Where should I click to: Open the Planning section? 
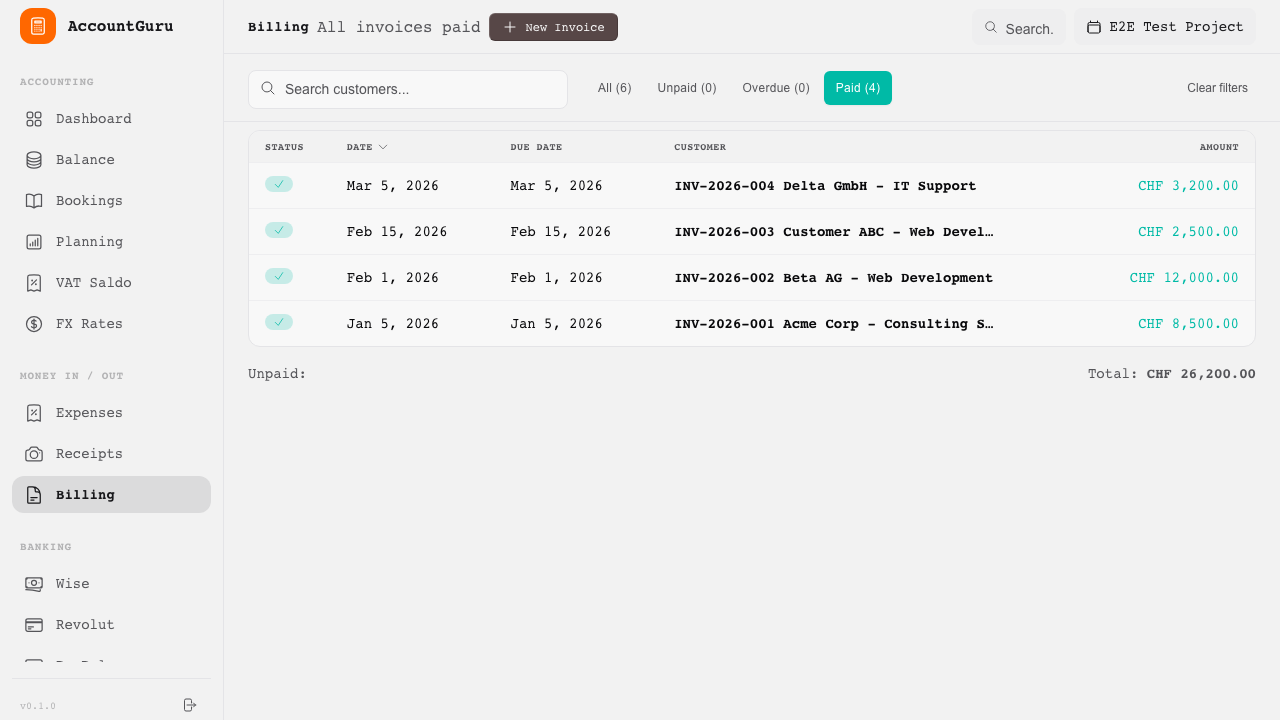click(89, 241)
